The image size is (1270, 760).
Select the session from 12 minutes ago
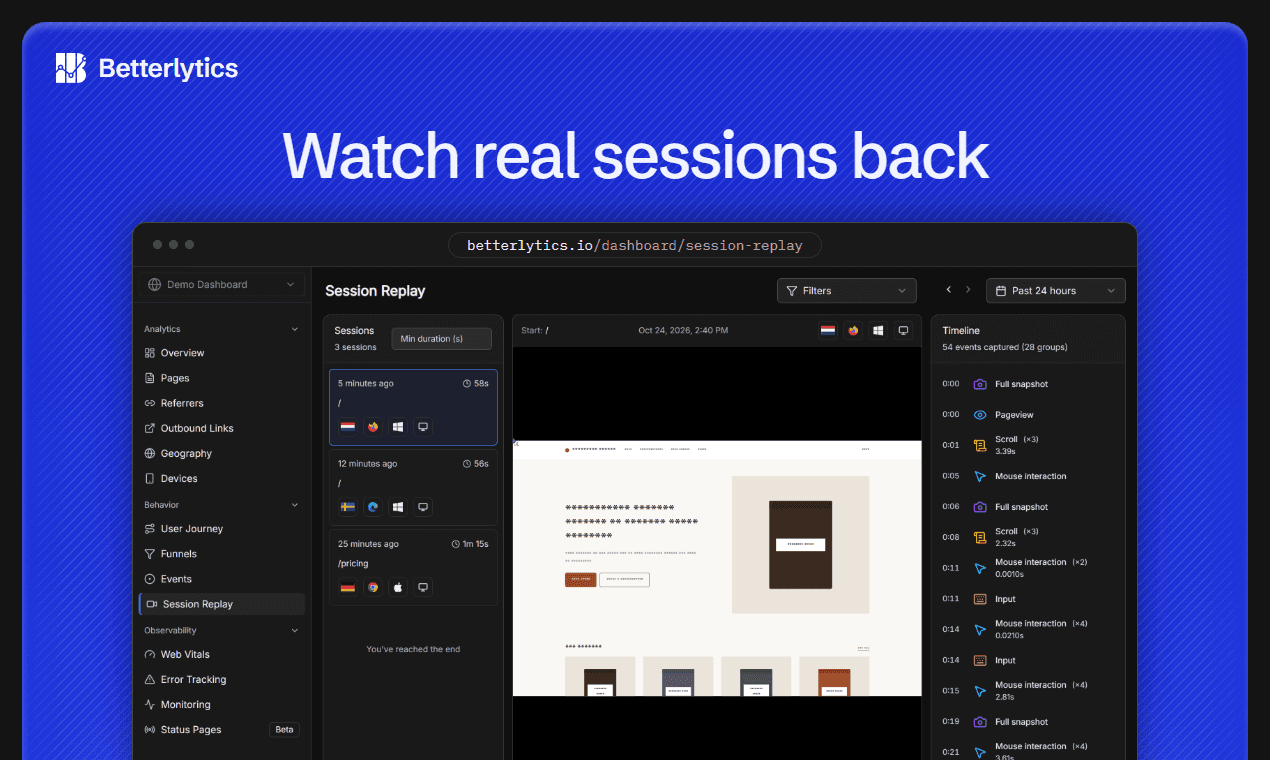point(413,487)
